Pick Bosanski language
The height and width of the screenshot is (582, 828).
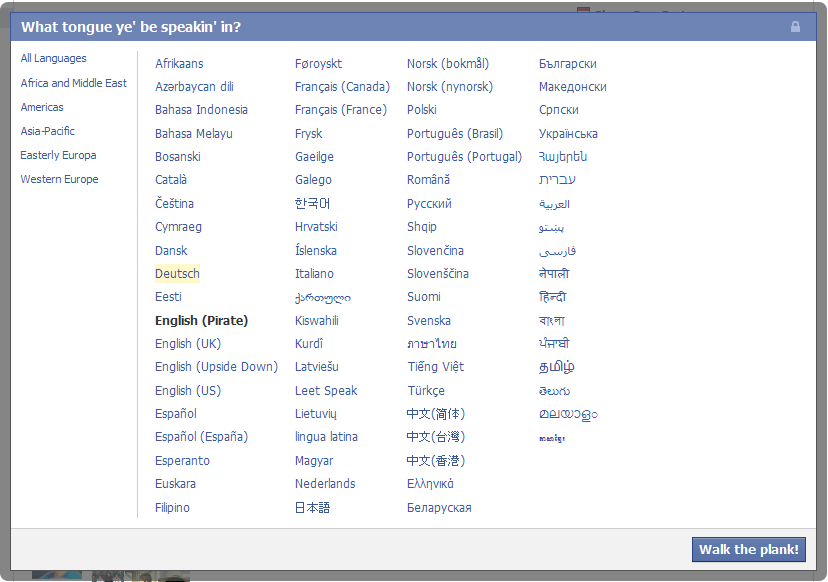pyautogui.click(x=178, y=157)
